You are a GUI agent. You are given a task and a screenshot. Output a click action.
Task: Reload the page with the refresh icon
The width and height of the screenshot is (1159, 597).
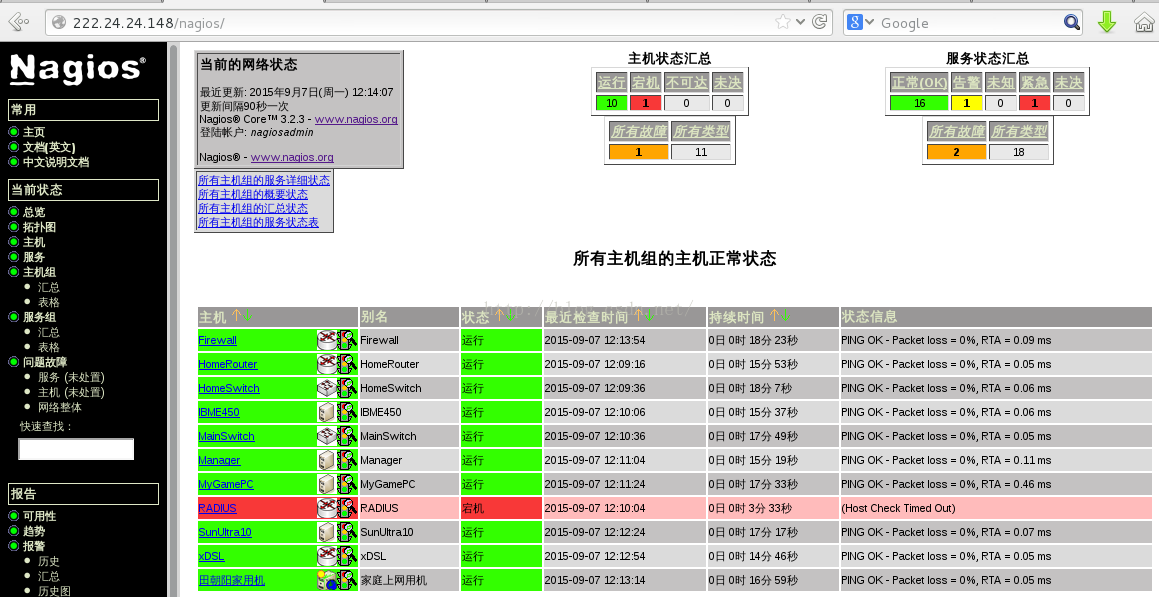click(819, 22)
